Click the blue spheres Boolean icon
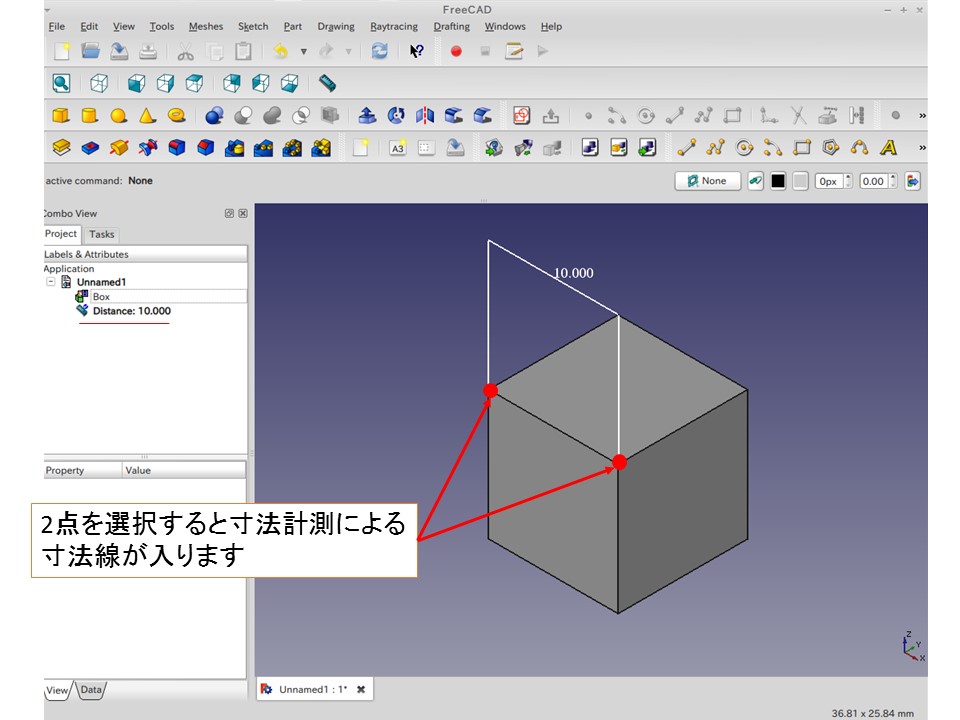This screenshot has height=720, width=960. [x=214, y=116]
